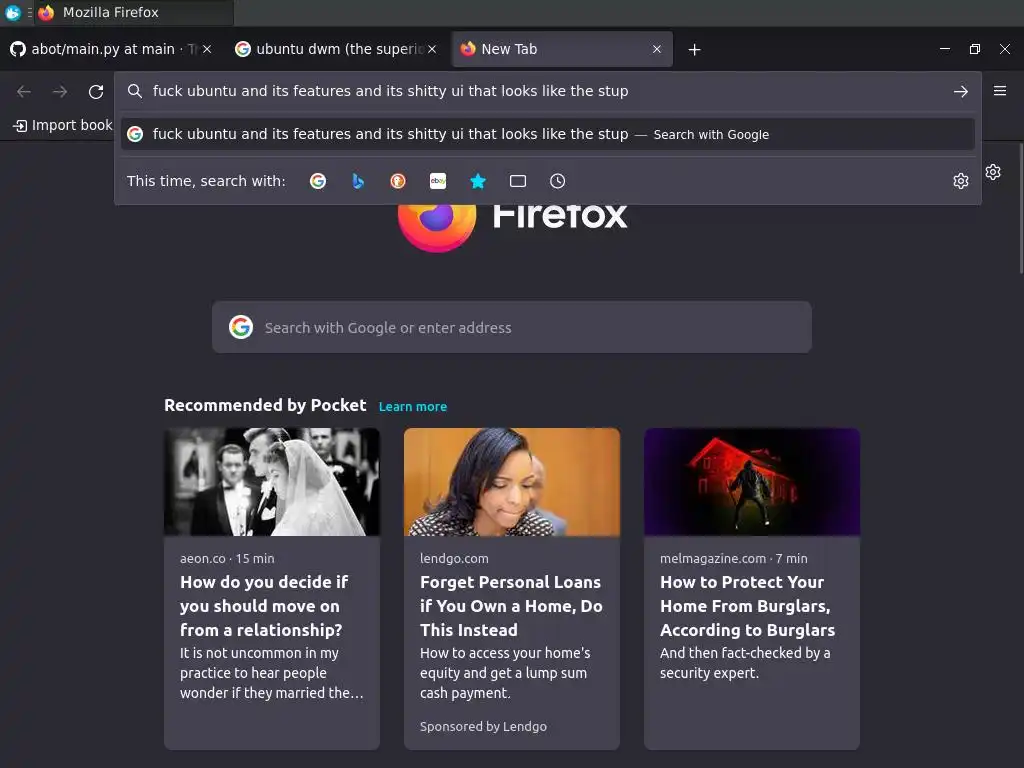This screenshot has width=1024, height=768.
Task: Click the Mozilla Firefox taskbar entry
Action: point(133,12)
